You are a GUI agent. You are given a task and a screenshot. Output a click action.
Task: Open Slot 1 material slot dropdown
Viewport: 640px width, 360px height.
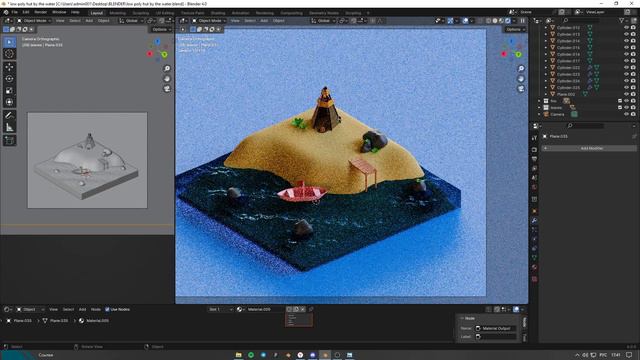tap(220, 309)
